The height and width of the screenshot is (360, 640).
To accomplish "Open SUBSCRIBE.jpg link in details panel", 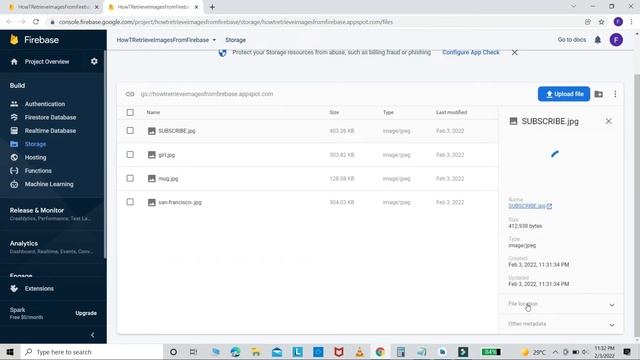I will [x=530, y=206].
